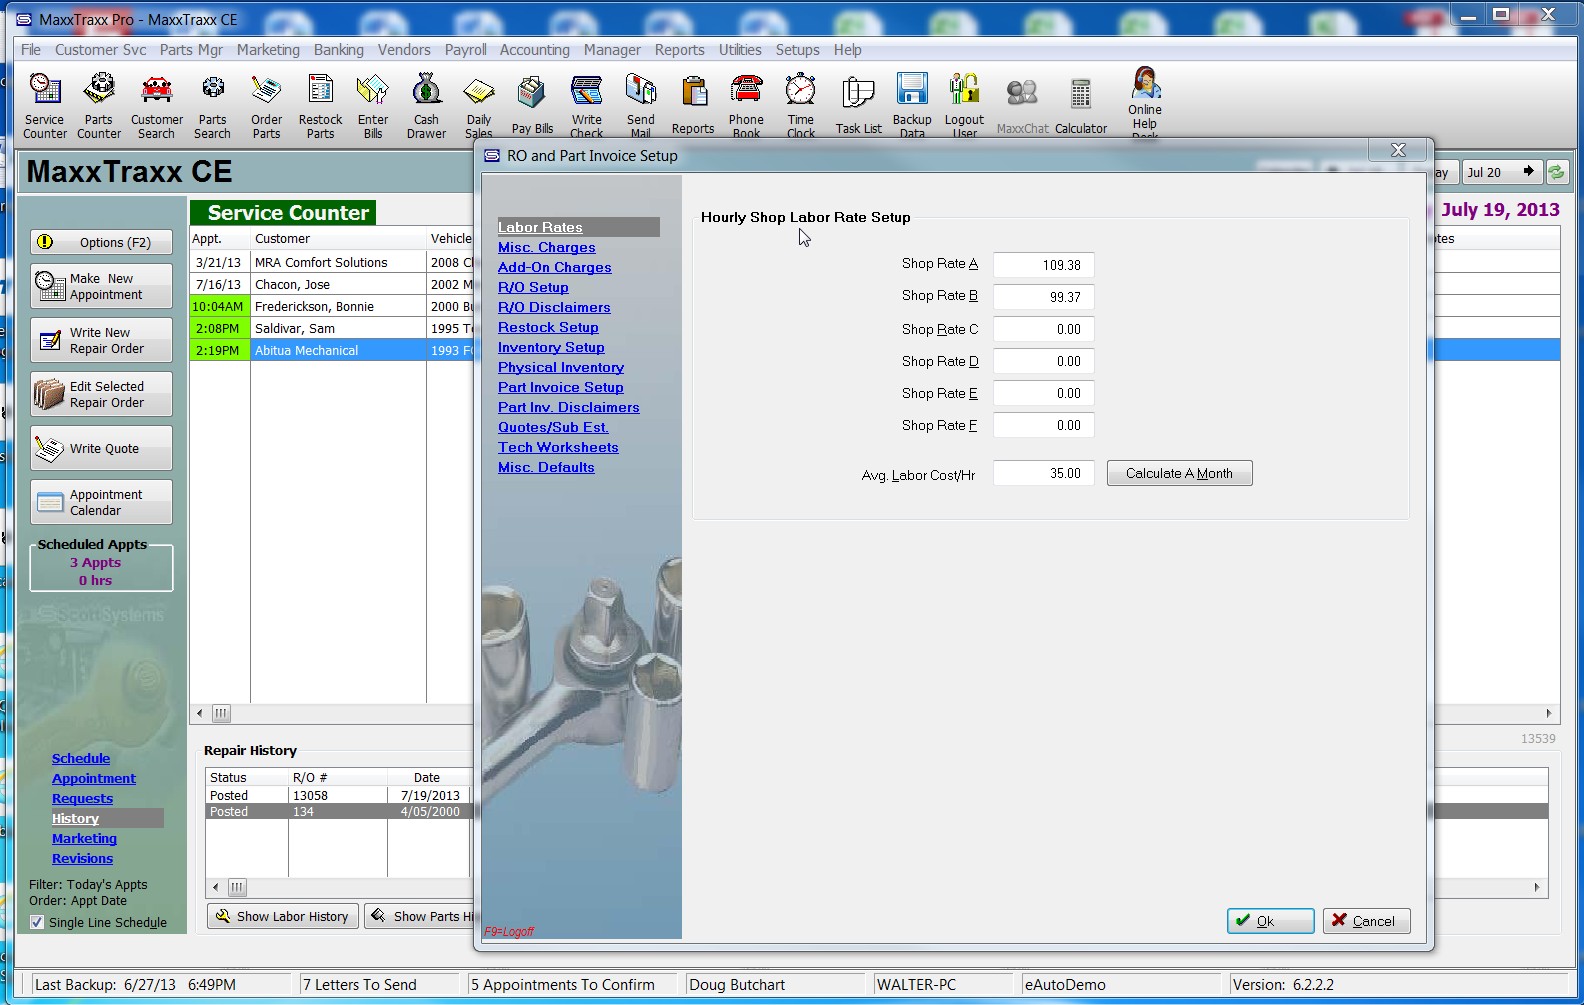
Task: Click the green refresh icon by the date
Action: (1557, 172)
